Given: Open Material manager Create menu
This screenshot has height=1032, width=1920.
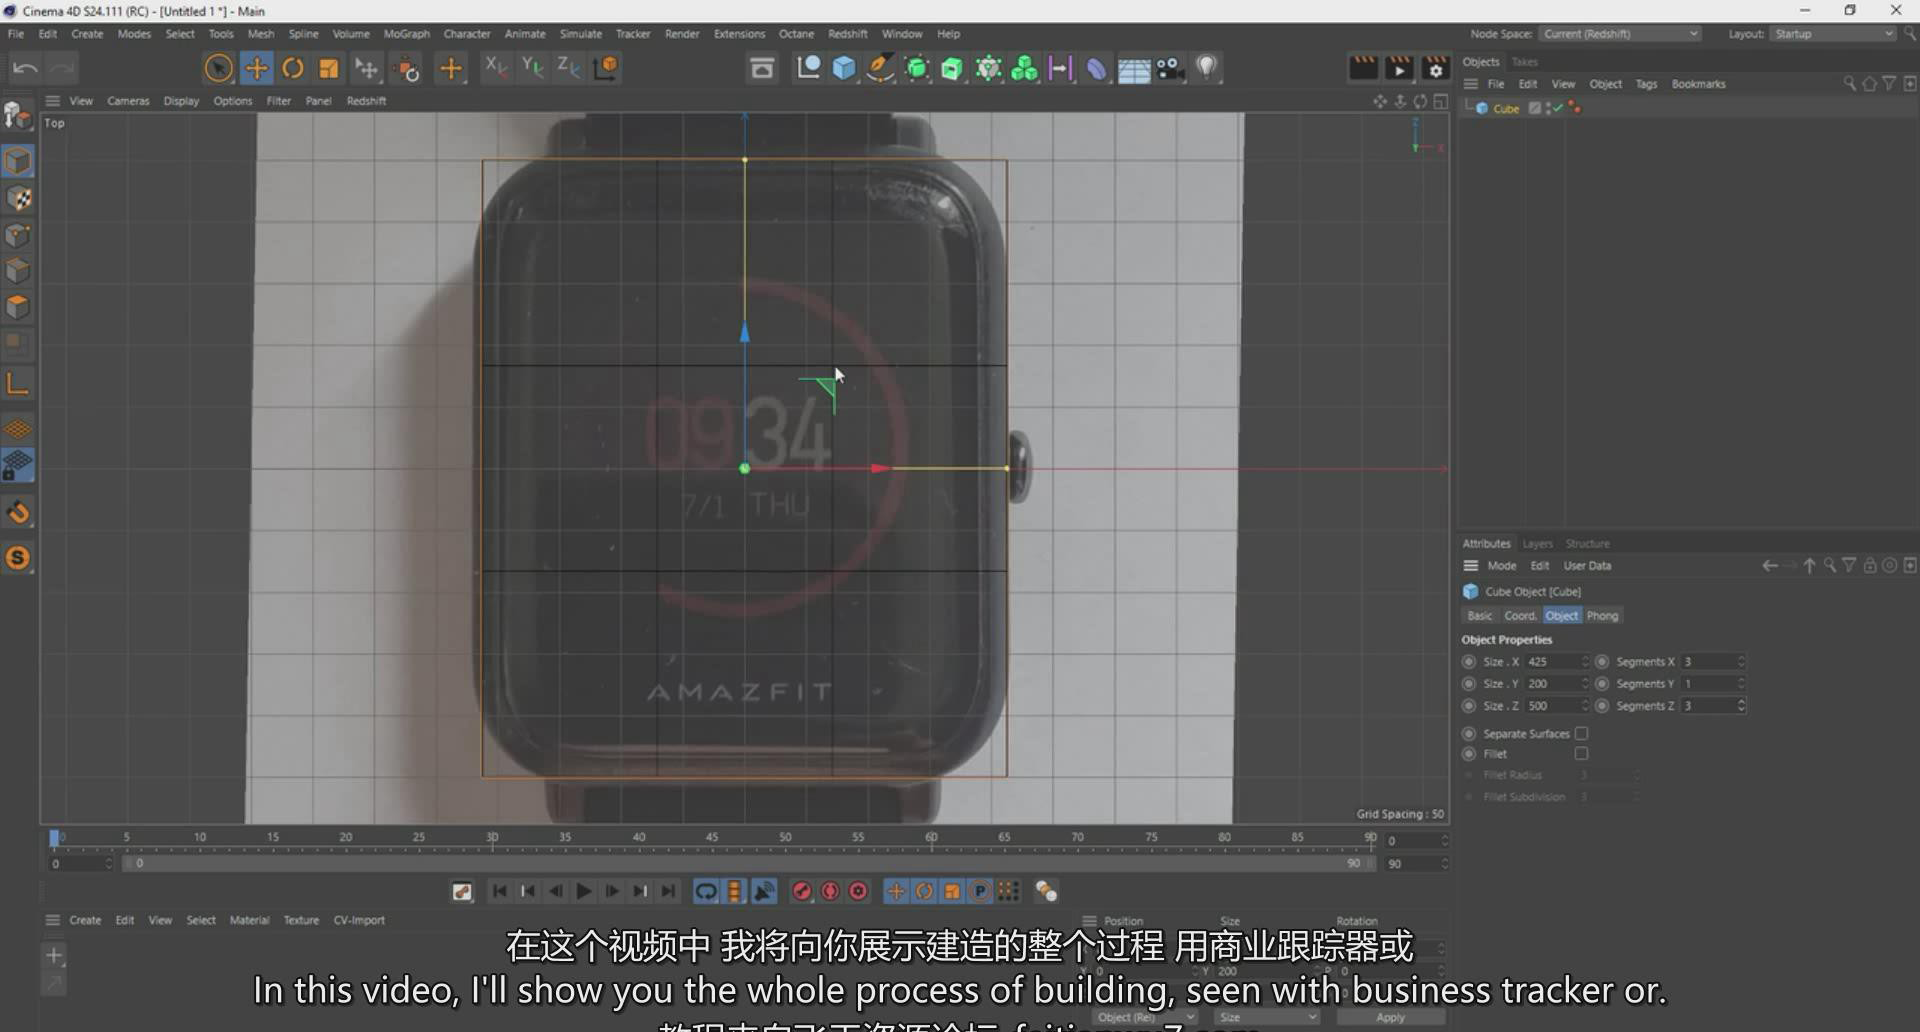Looking at the screenshot, I should tap(85, 920).
